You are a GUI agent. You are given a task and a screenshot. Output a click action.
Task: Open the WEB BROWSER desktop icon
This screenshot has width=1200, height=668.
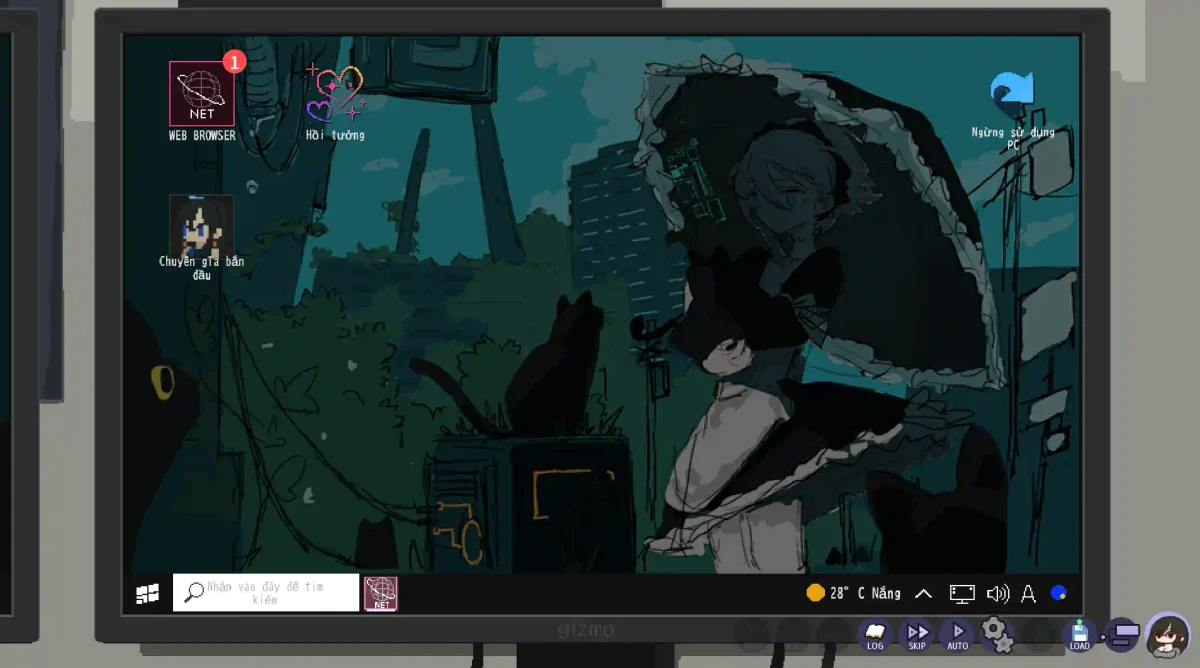click(202, 94)
